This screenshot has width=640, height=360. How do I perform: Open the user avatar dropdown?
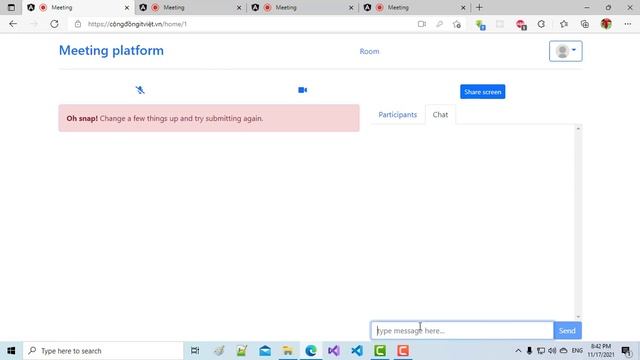click(x=566, y=51)
